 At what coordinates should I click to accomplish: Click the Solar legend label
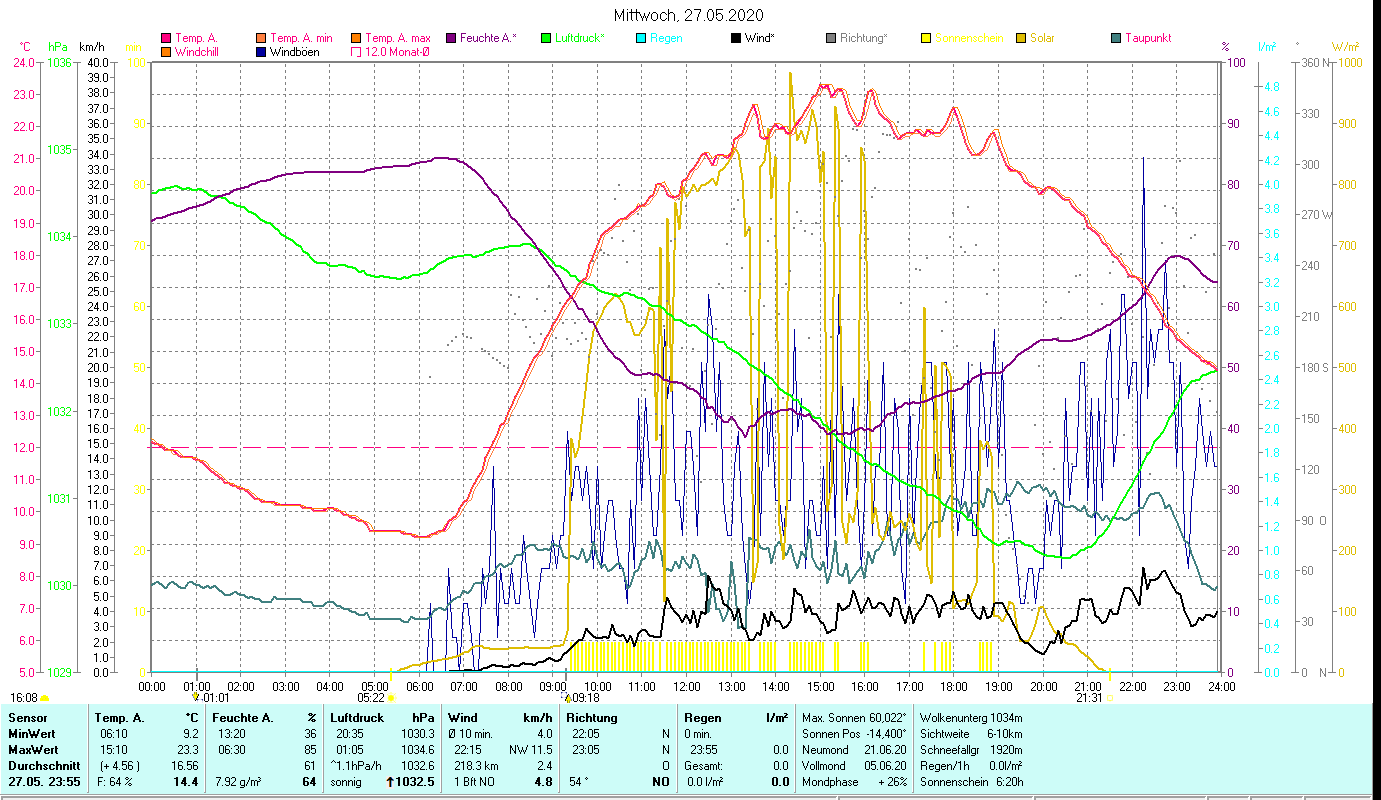pyautogui.click(x=1042, y=38)
